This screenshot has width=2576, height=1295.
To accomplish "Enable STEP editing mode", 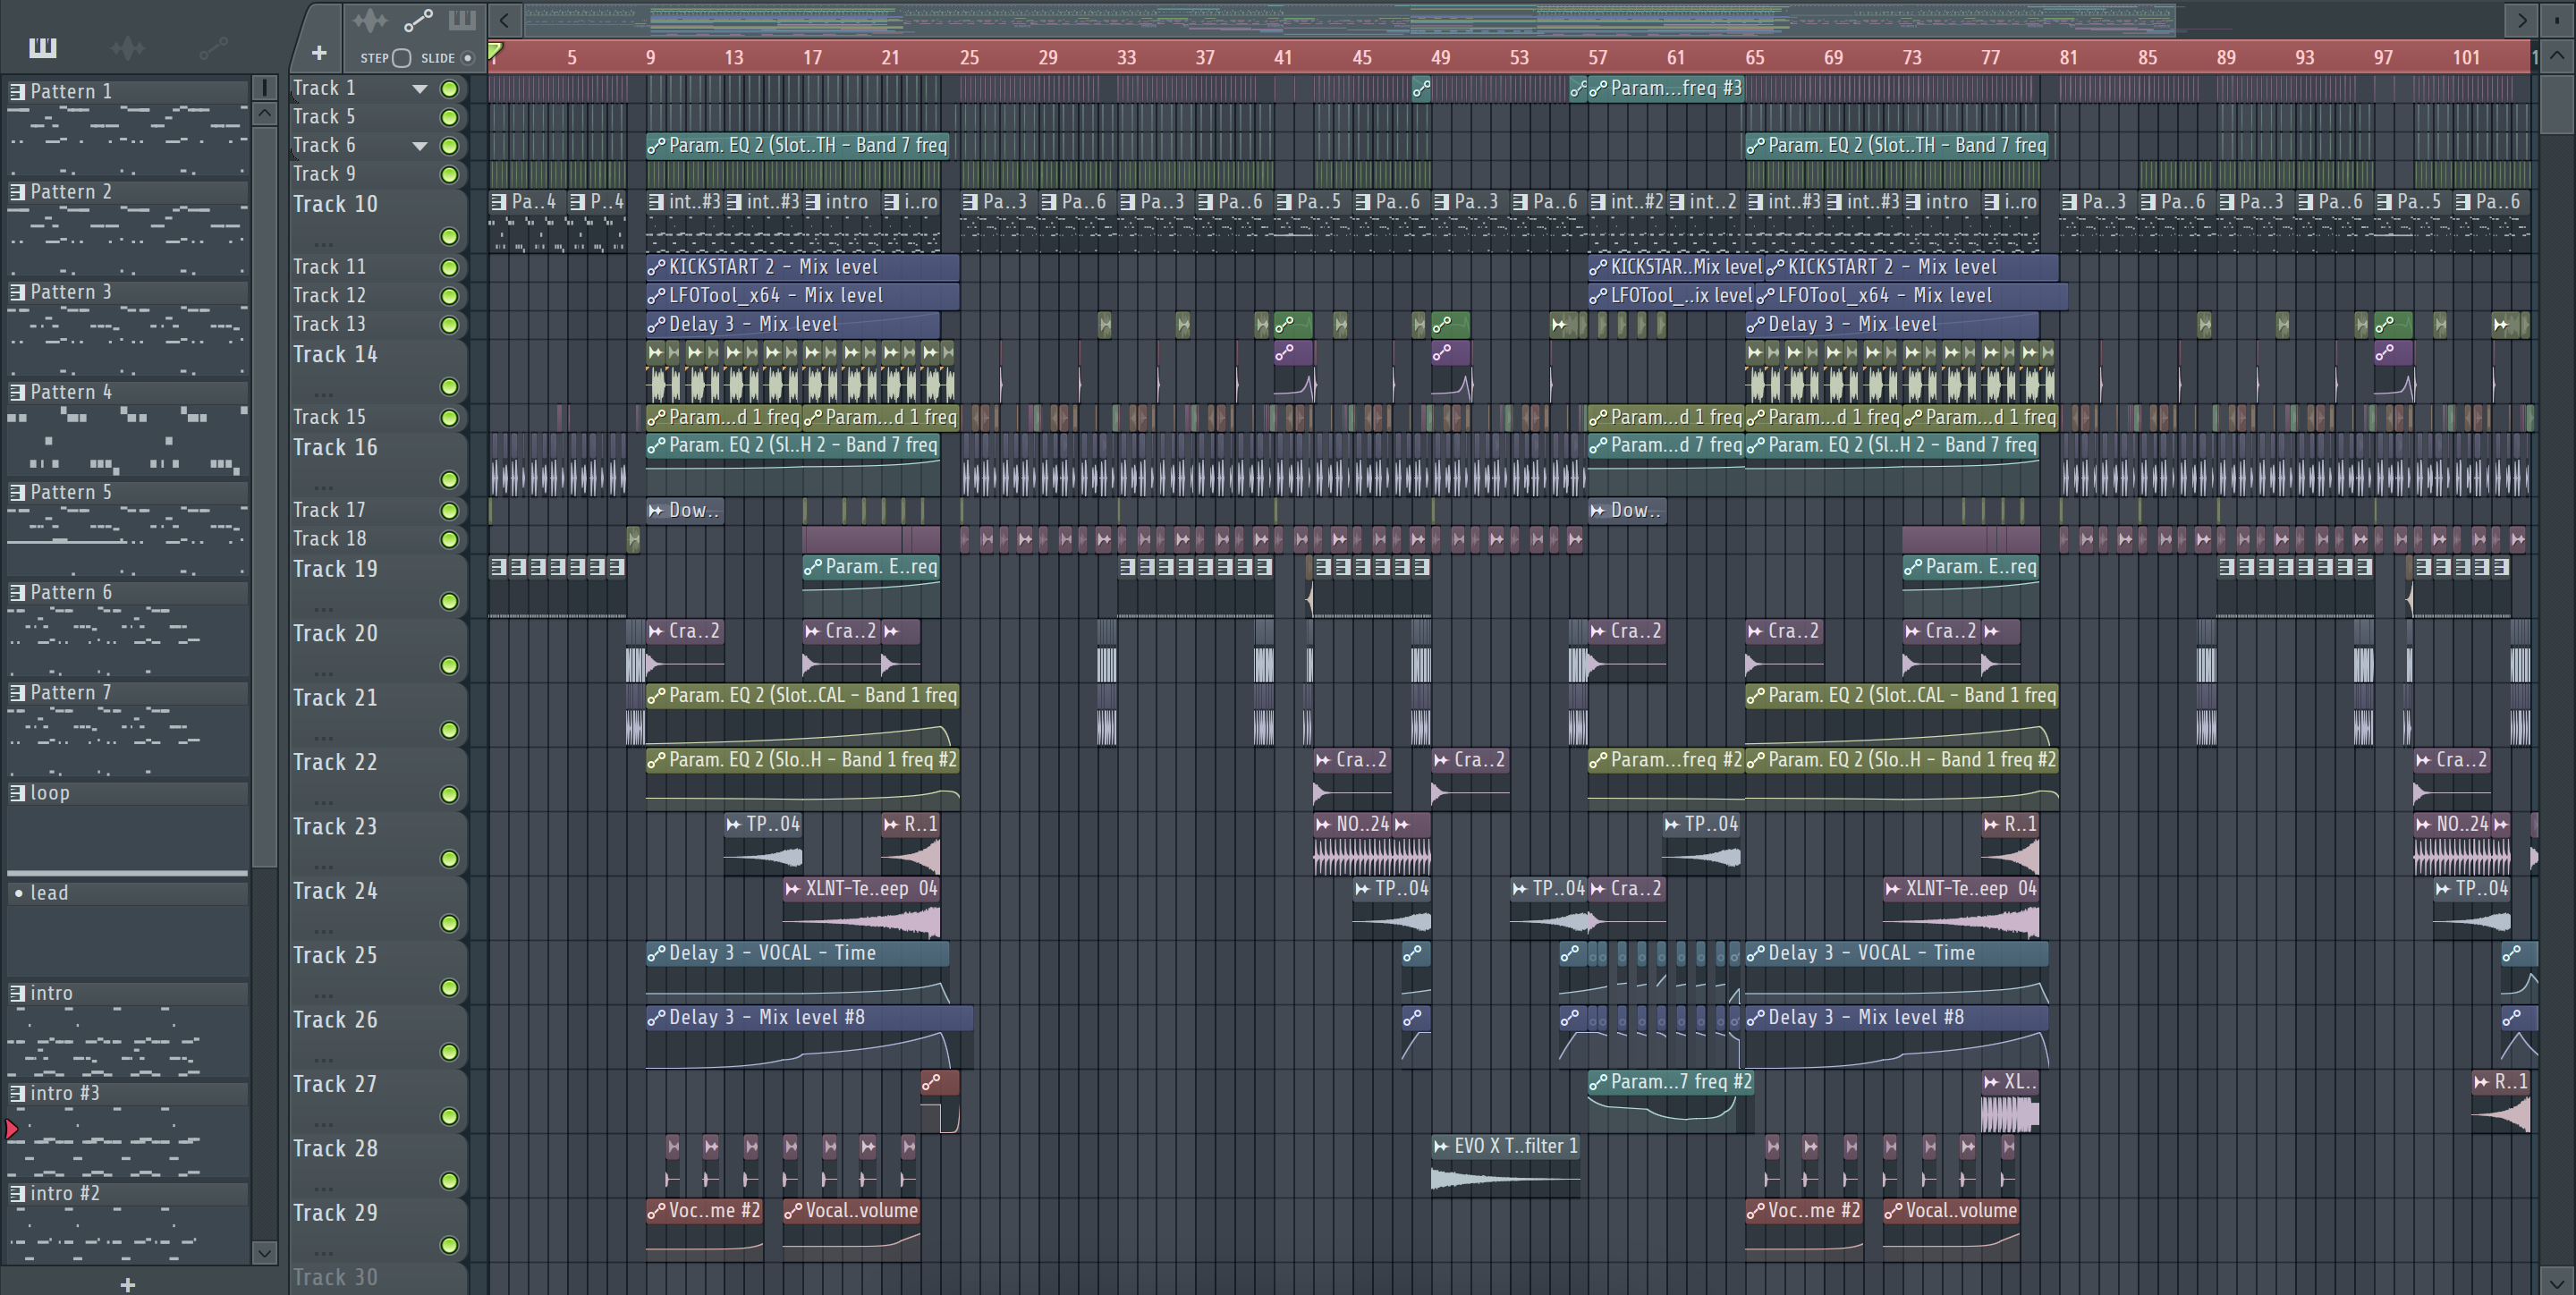I will (401, 58).
